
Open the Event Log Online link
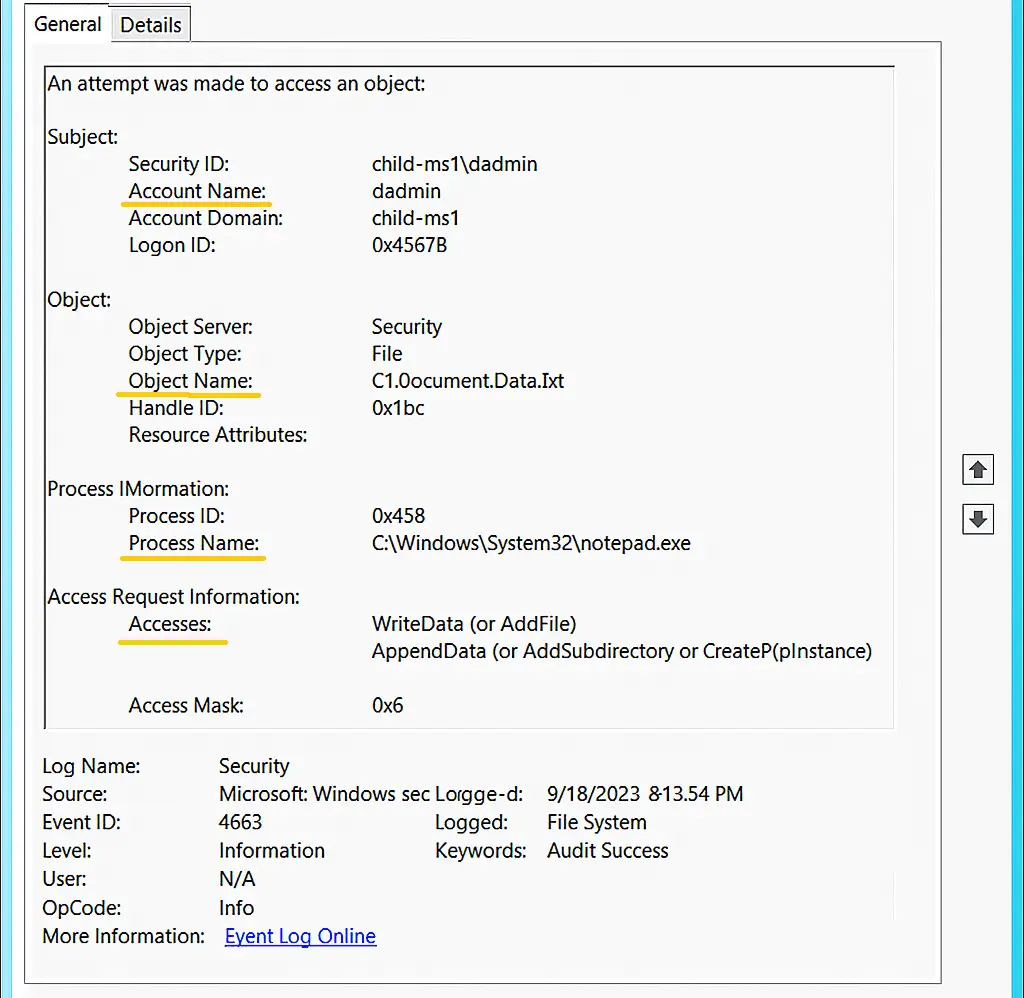coord(299,936)
